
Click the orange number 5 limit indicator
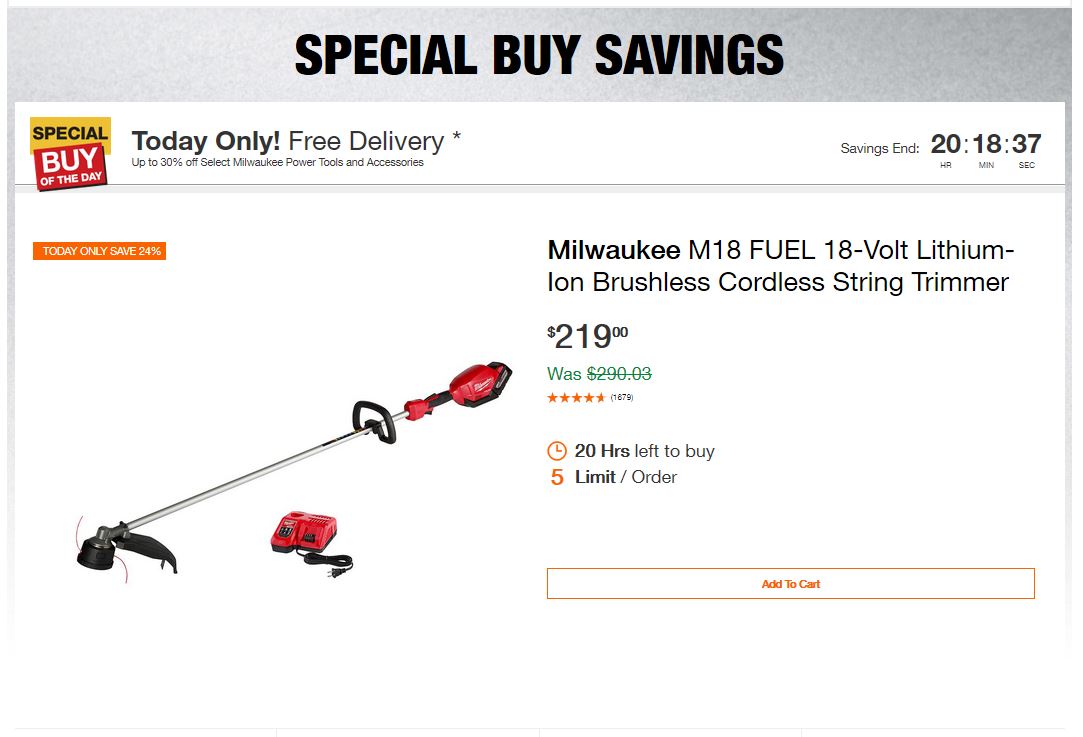coord(557,477)
